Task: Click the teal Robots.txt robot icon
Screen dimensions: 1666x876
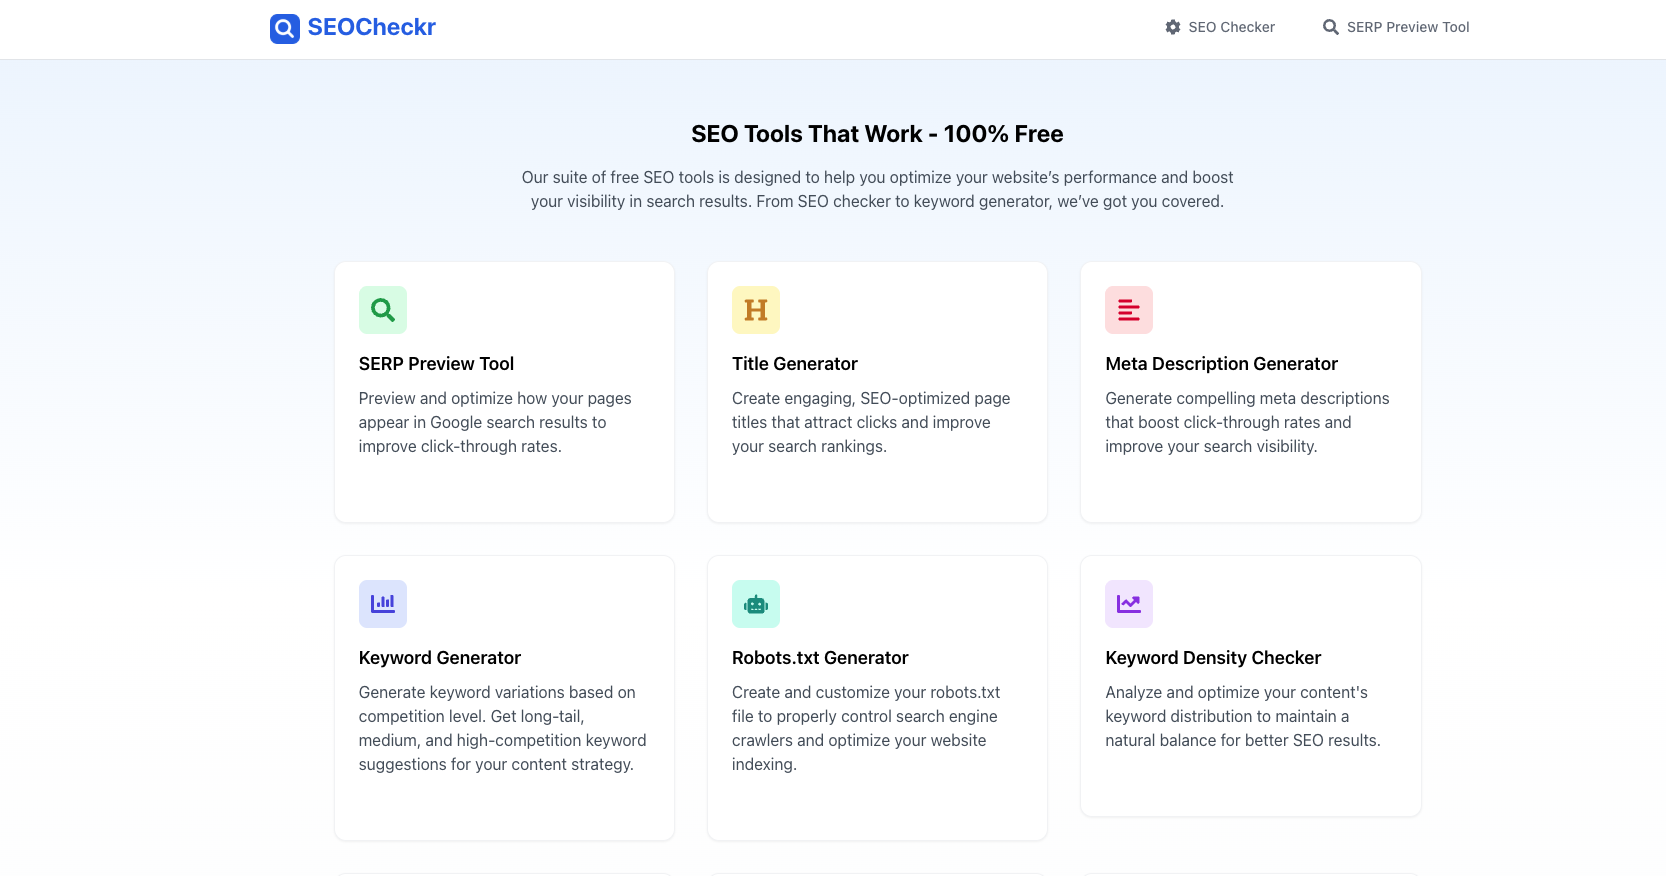Action: (x=756, y=604)
